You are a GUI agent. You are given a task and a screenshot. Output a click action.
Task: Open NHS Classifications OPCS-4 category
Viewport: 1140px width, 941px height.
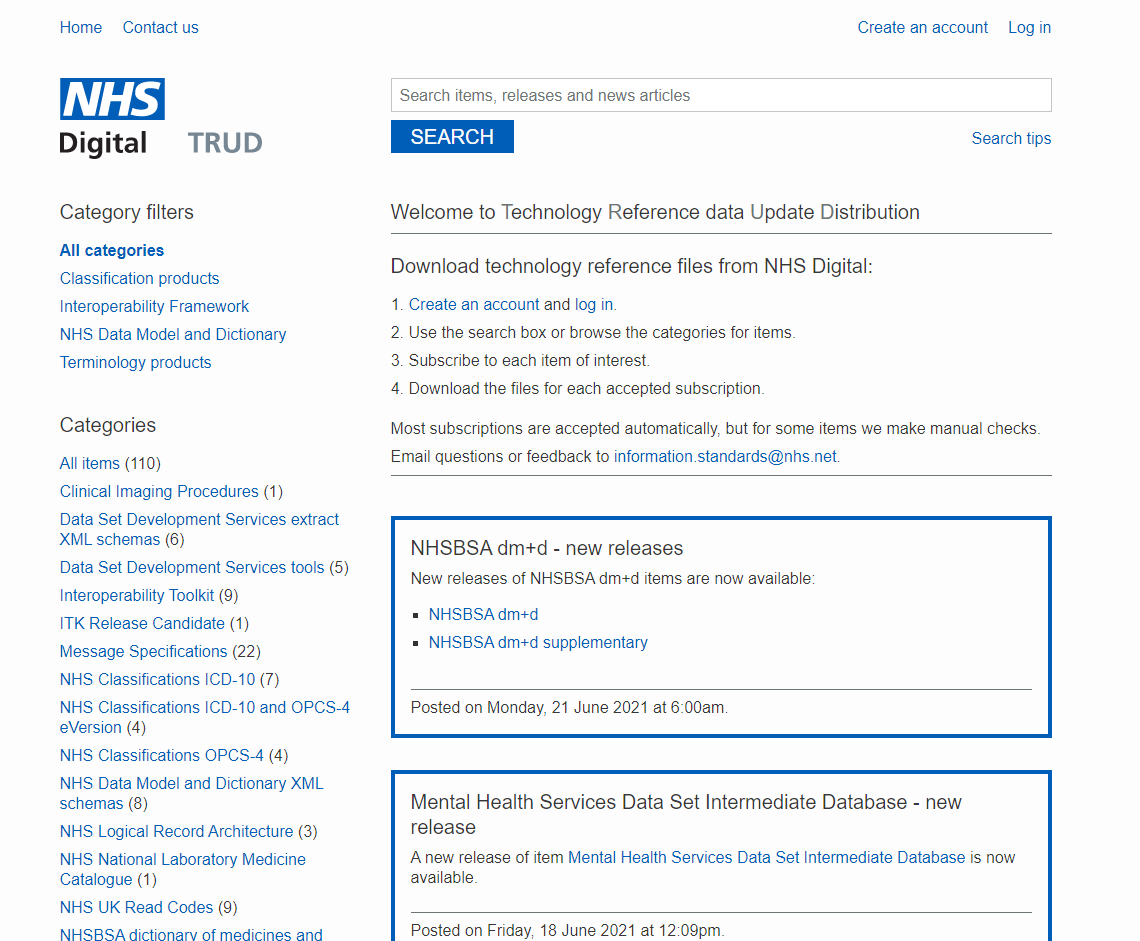coord(161,756)
